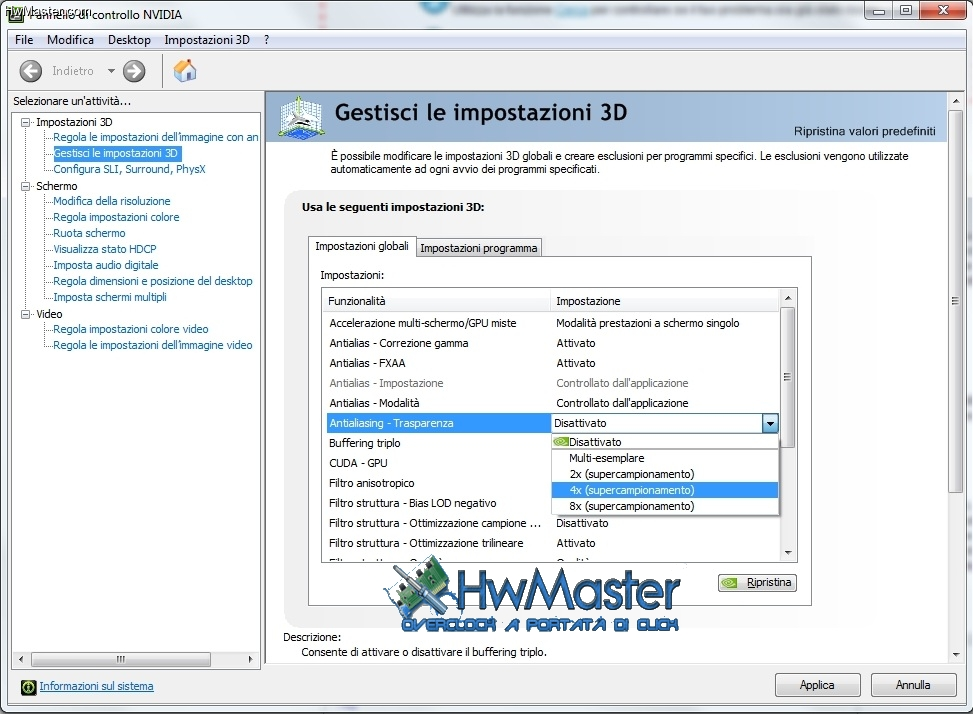The height and width of the screenshot is (714, 973).
Task: Open Regola impostazioni colore
Action: point(116,217)
